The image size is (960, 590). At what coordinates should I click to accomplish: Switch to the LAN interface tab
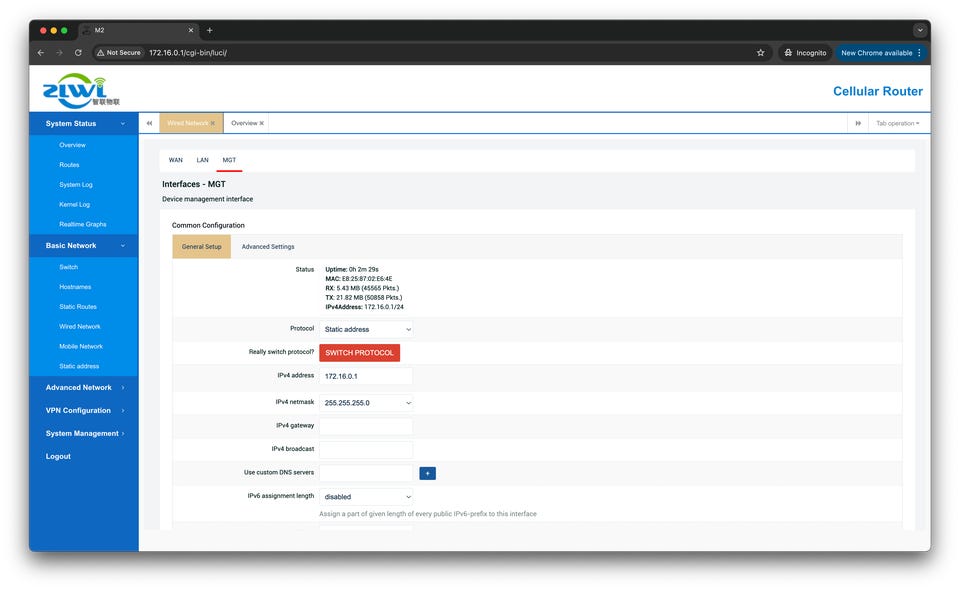(202, 160)
